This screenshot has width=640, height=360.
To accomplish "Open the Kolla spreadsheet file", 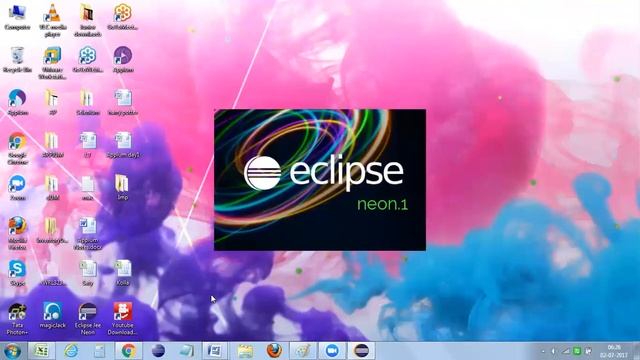I will click(122, 273).
